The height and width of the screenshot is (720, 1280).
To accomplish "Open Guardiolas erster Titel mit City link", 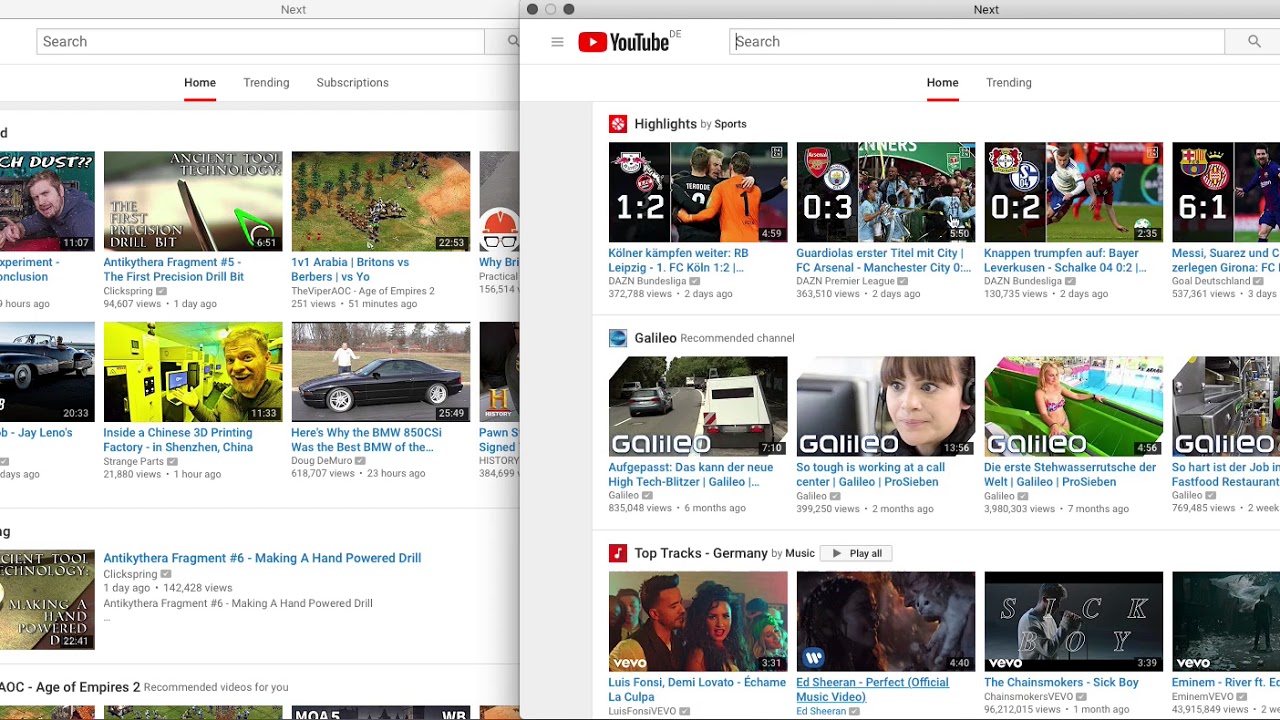I will tap(883, 260).
